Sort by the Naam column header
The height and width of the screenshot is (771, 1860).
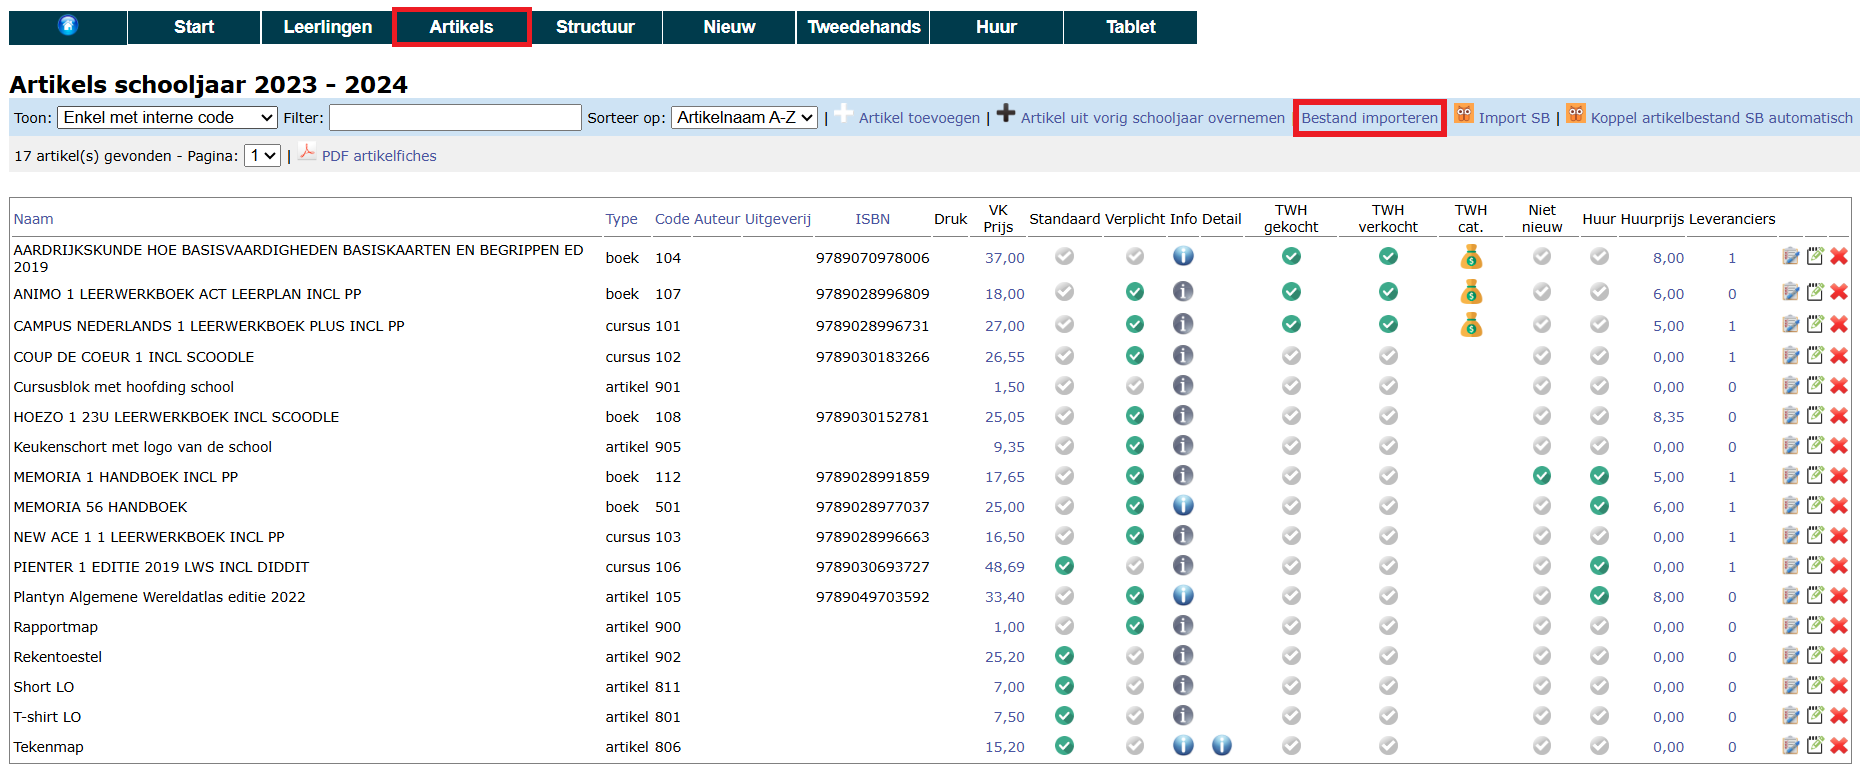pyautogui.click(x=33, y=219)
